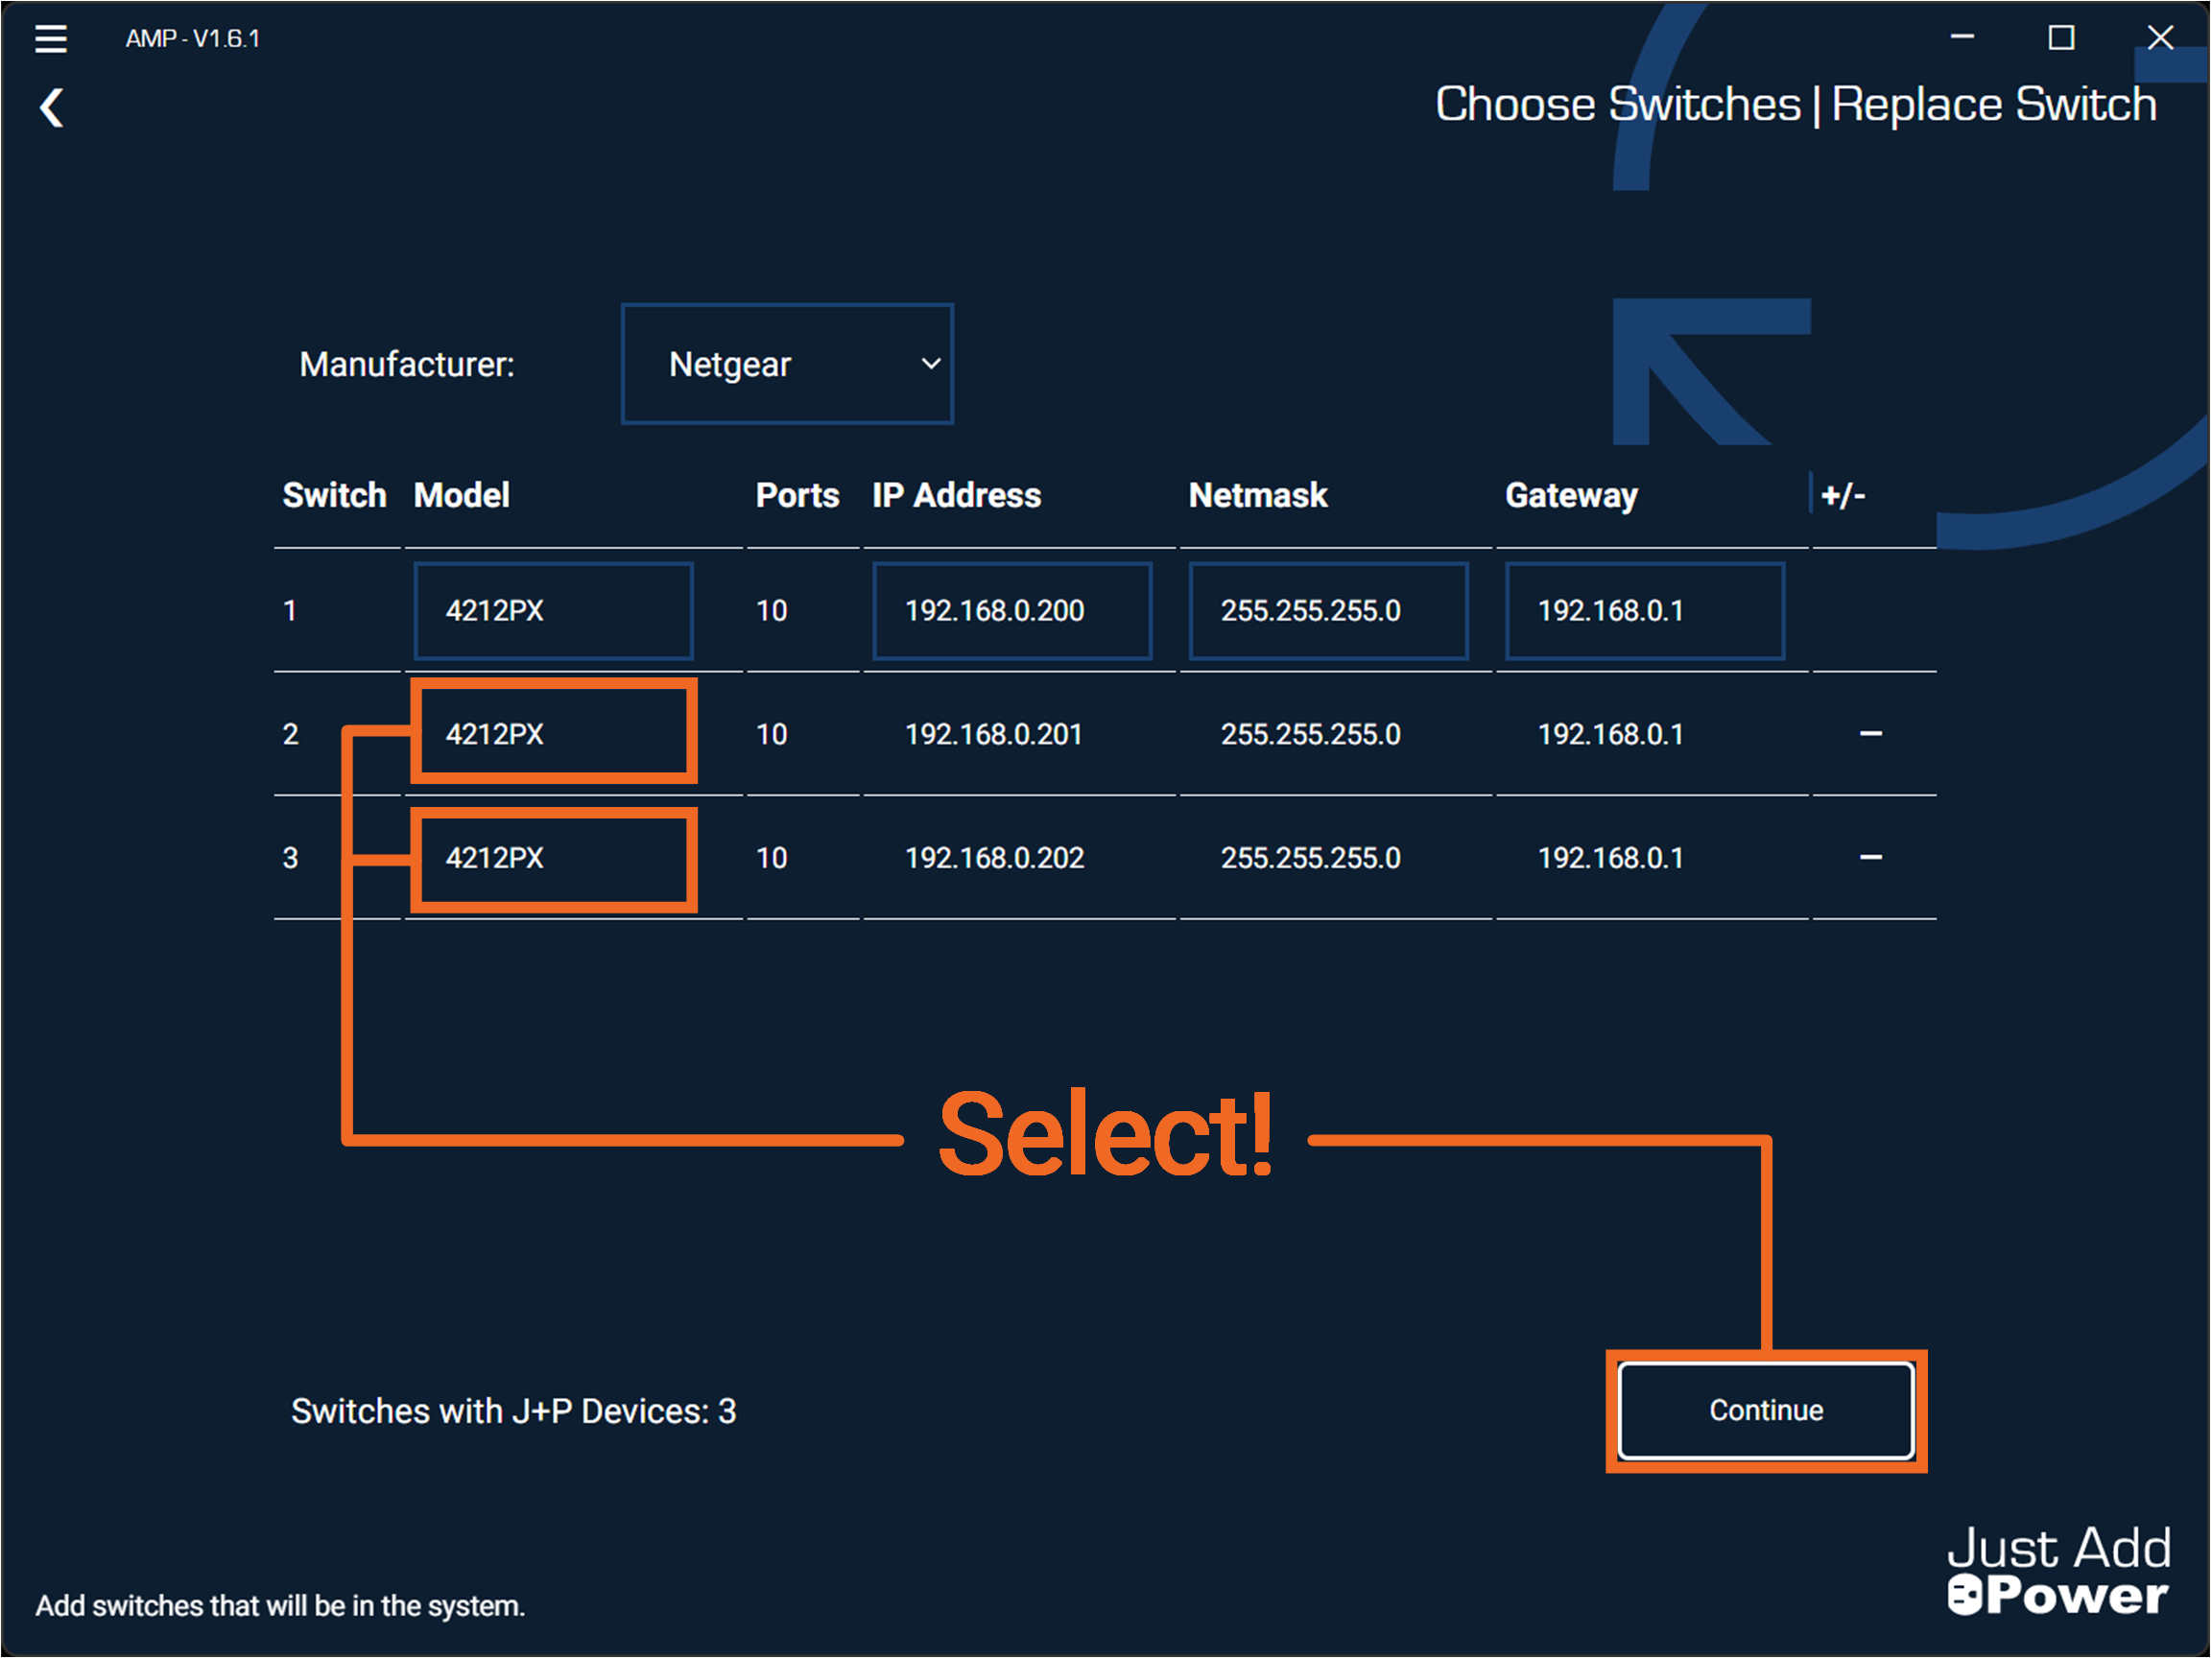Viewport: 2212px width, 1659px height.
Task: Maximize the AMP window
Action: (x=2061, y=38)
